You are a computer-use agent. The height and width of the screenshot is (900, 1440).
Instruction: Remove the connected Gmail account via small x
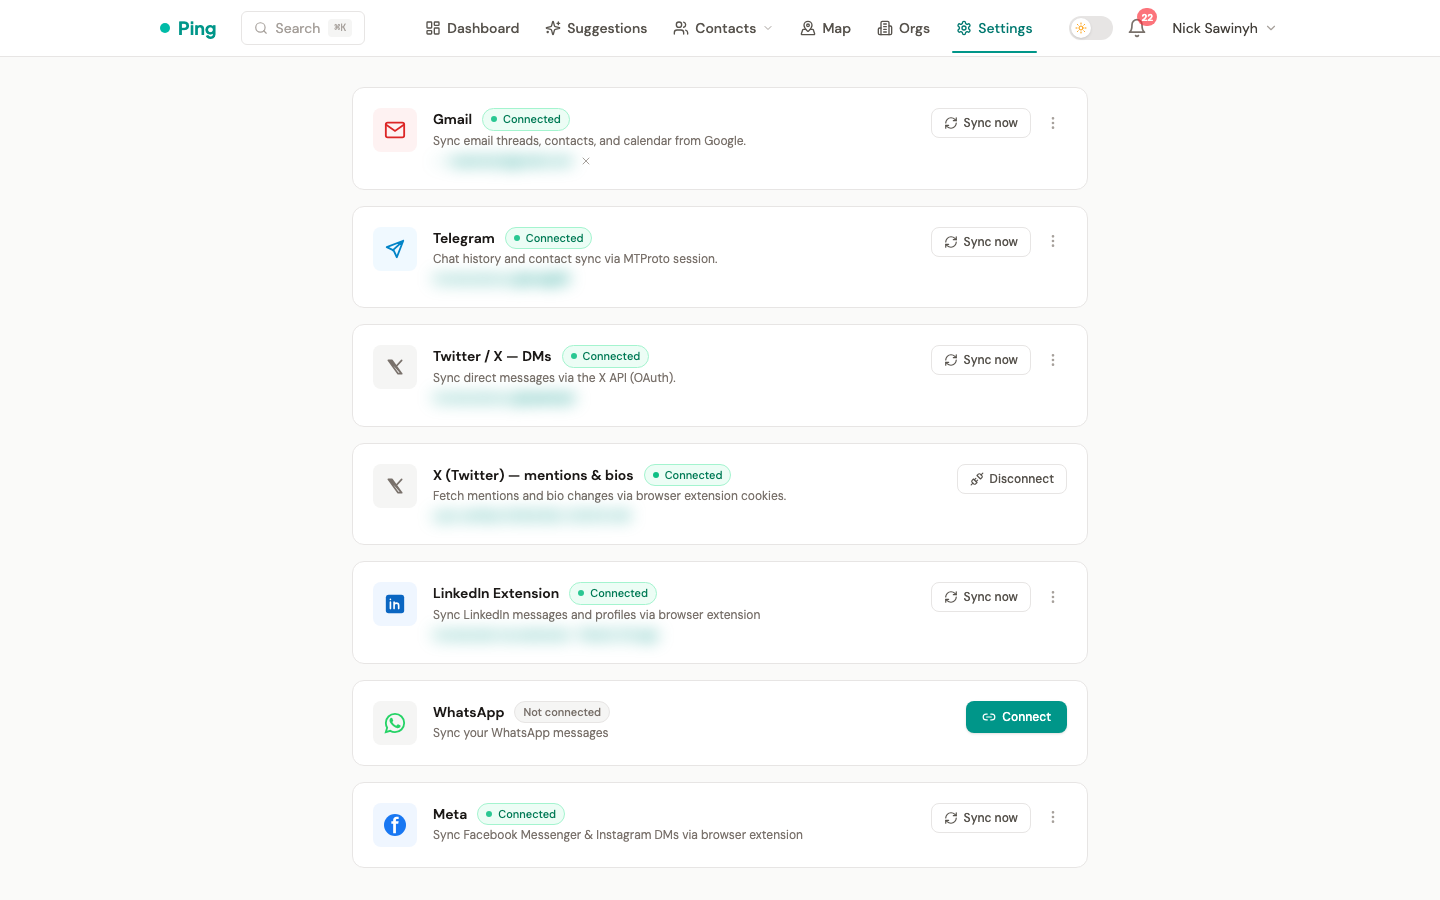586,161
